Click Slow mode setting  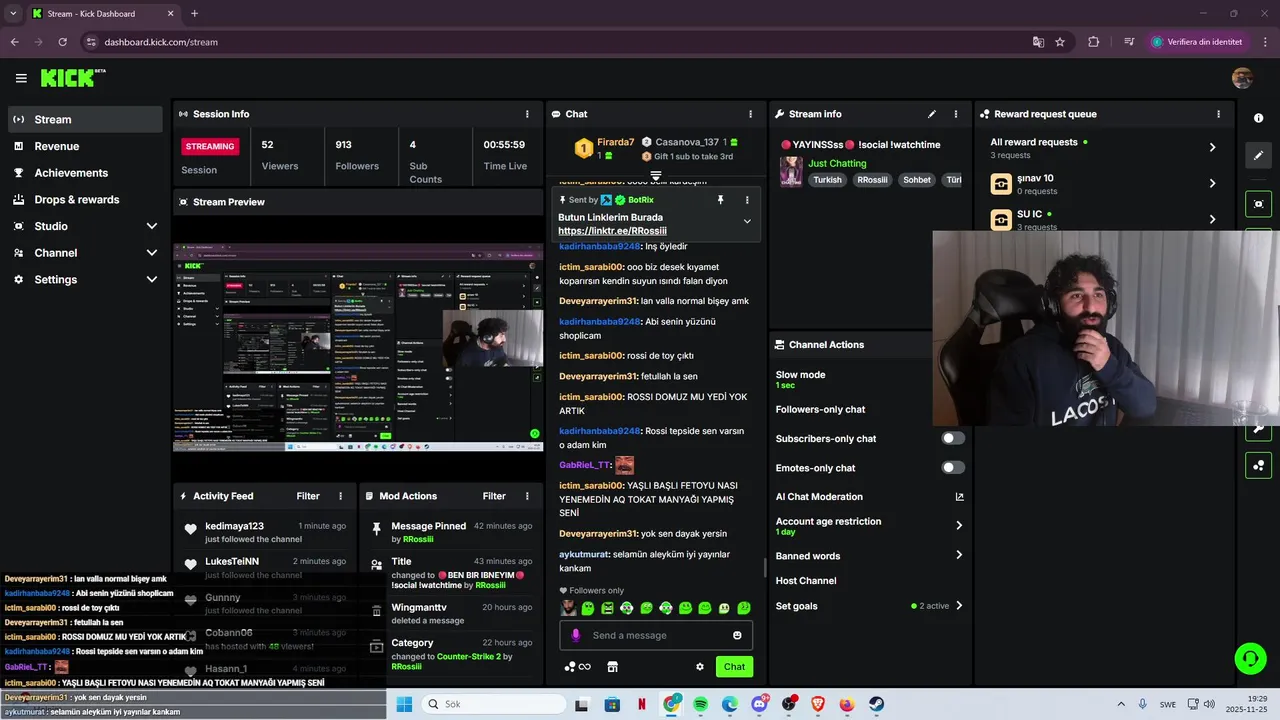(x=800, y=379)
